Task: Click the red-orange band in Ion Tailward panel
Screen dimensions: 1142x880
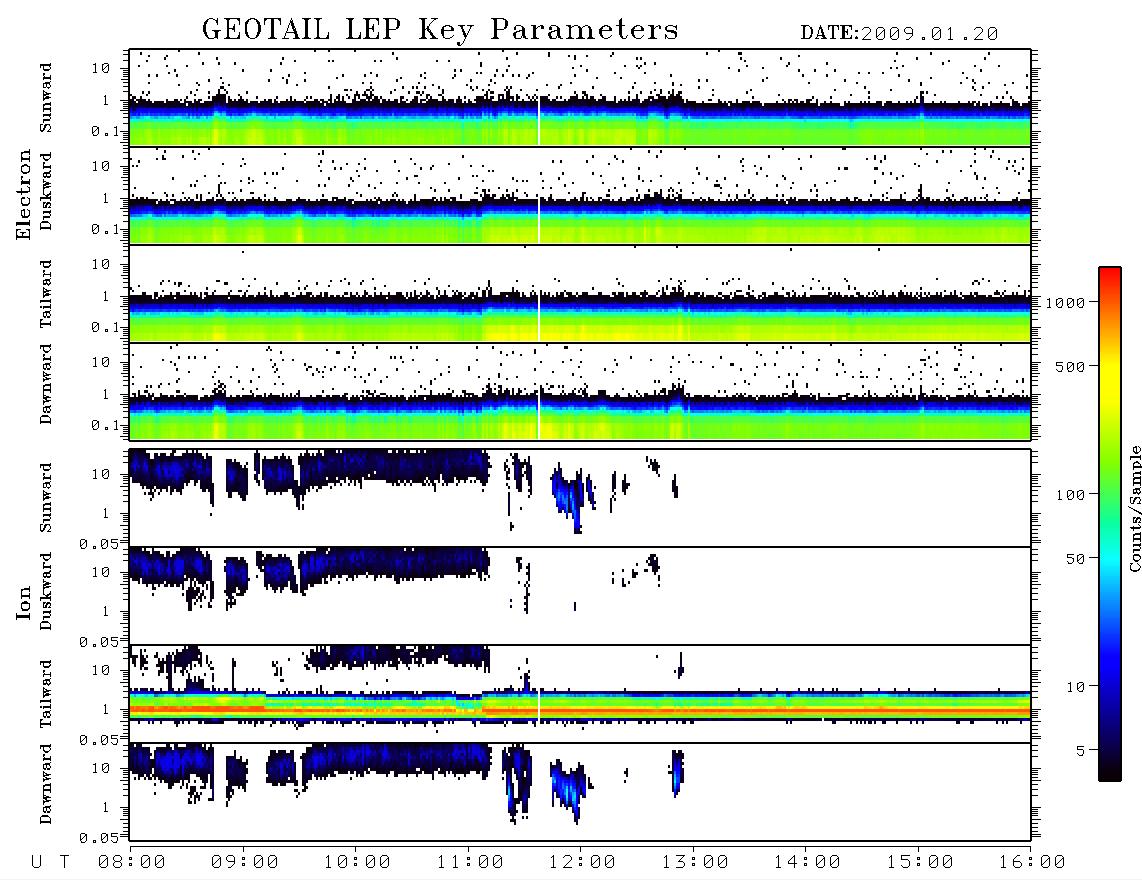Action: pyautogui.click(x=580, y=709)
